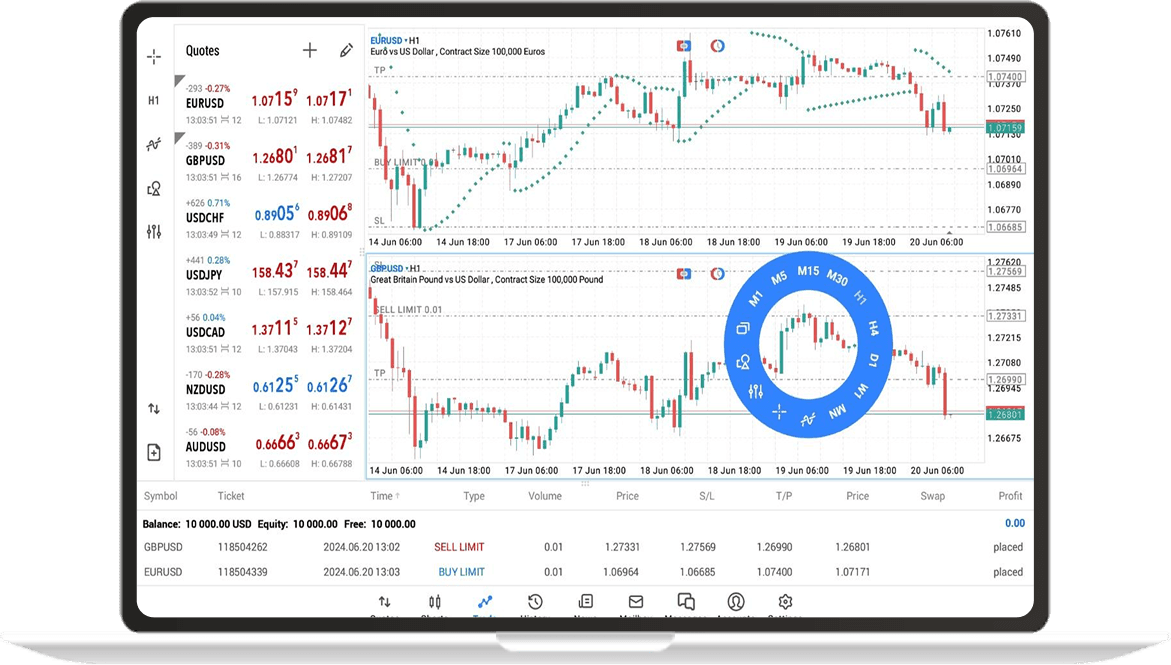Image resolution: width=1171 pixels, height=665 pixels.
Task: Click the new order document icon in sidebar
Action: coord(154,452)
